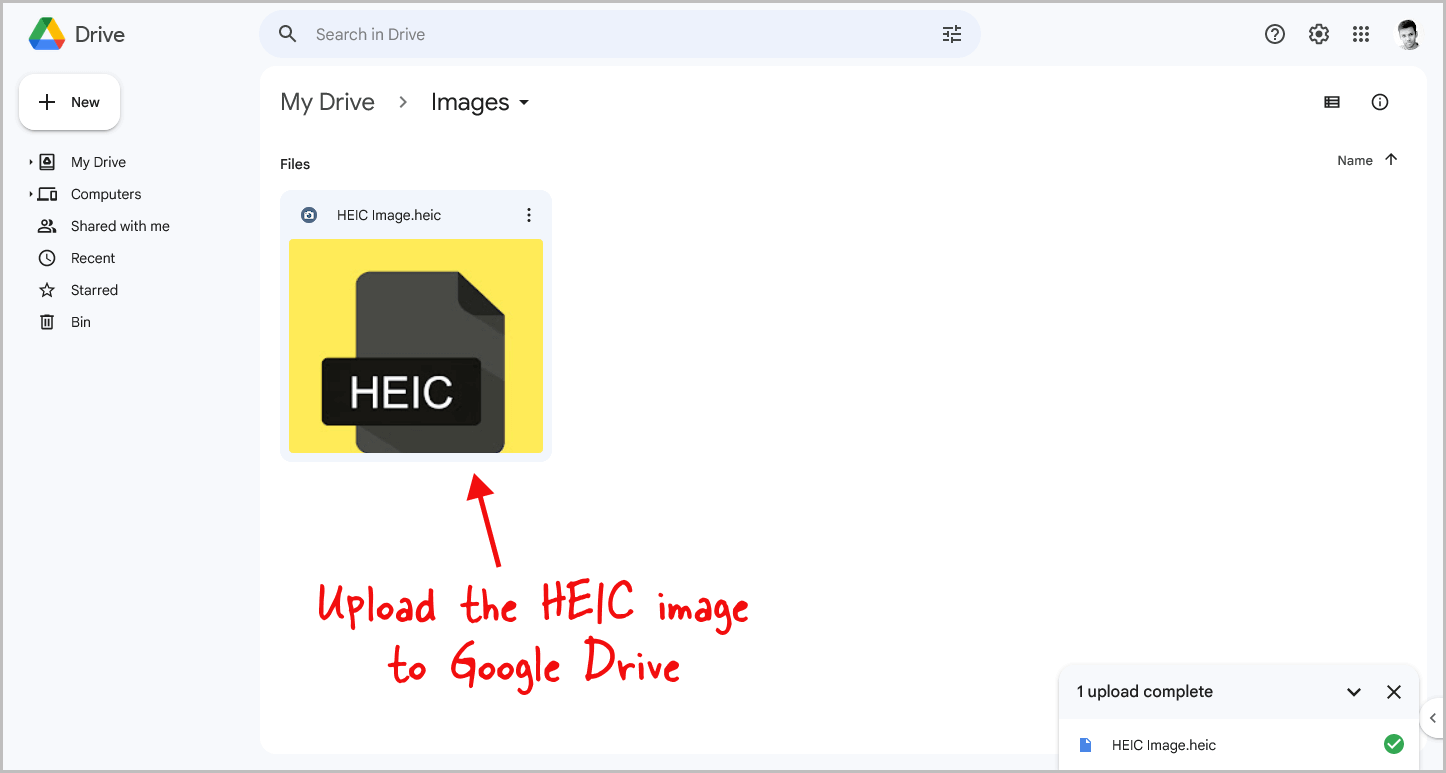Open the details info panel
This screenshot has width=1446, height=773.
pos(1380,101)
